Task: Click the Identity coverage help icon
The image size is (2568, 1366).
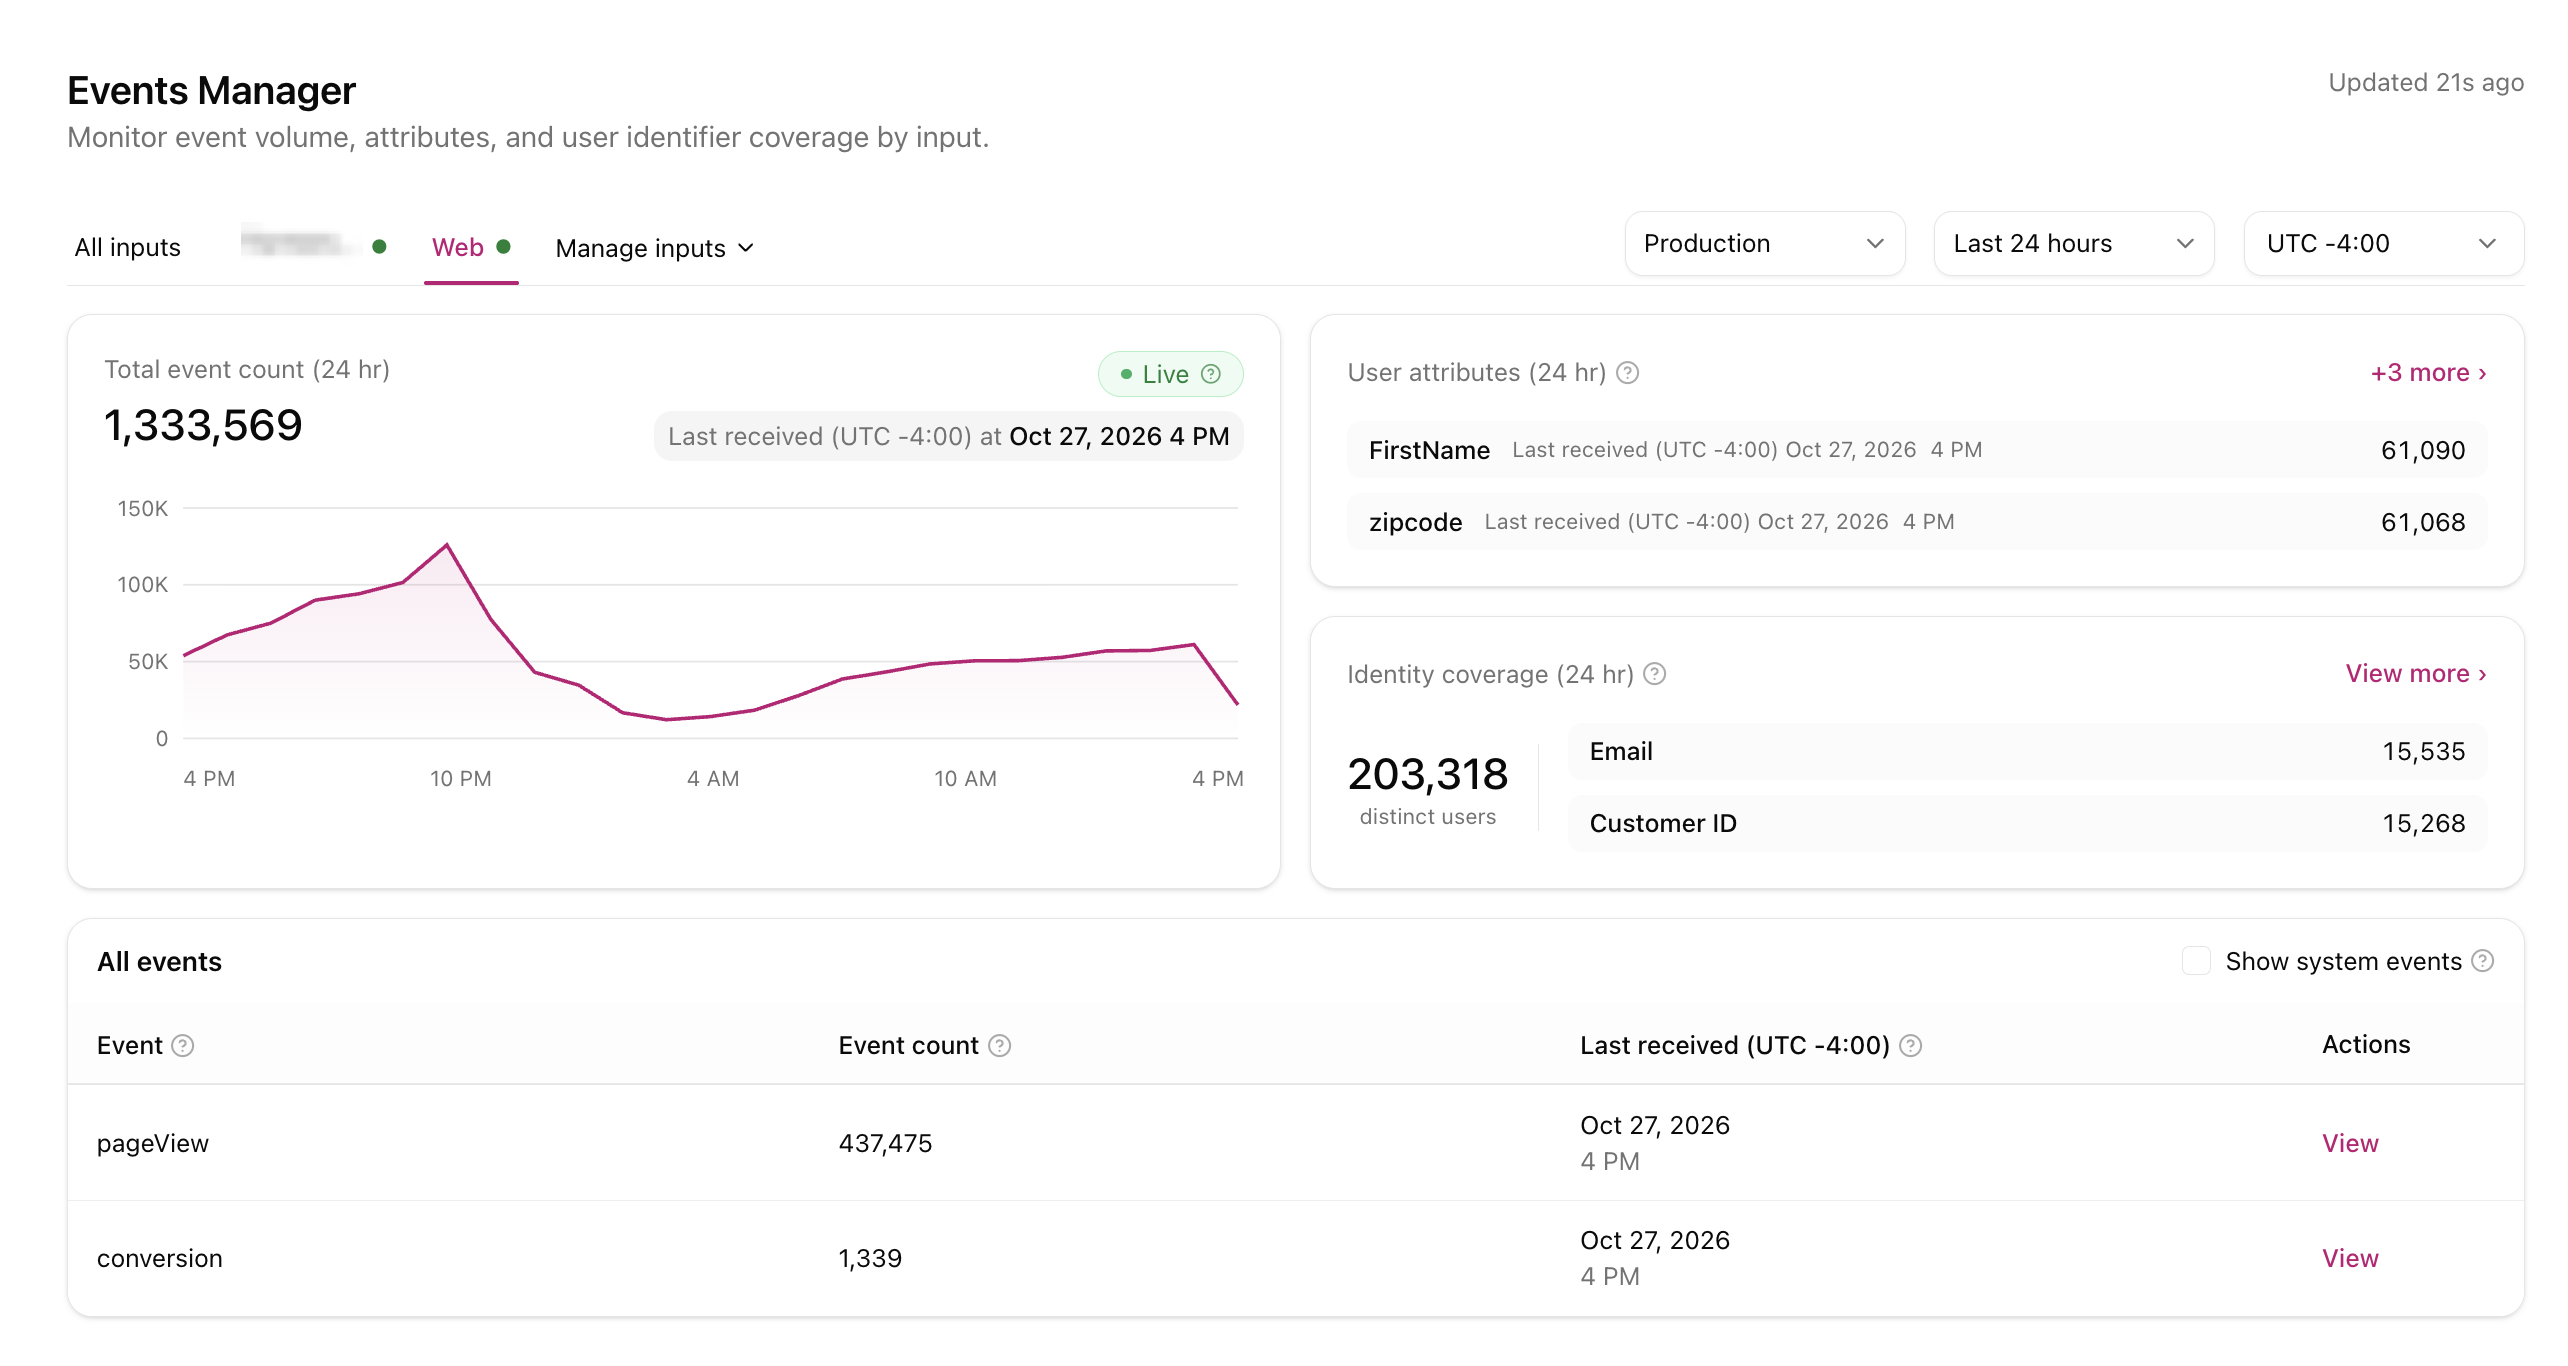Action: point(1655,674)
